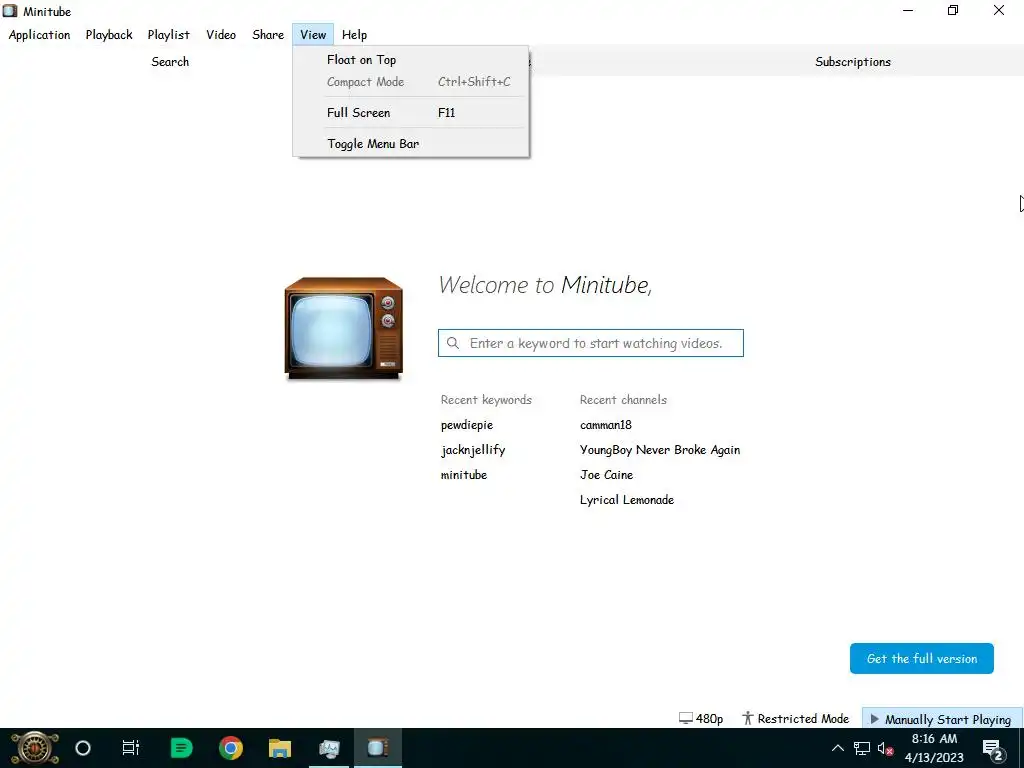Open the Help menu
1024x768 pixels.
pyautogui.click(x=355, y=35)
